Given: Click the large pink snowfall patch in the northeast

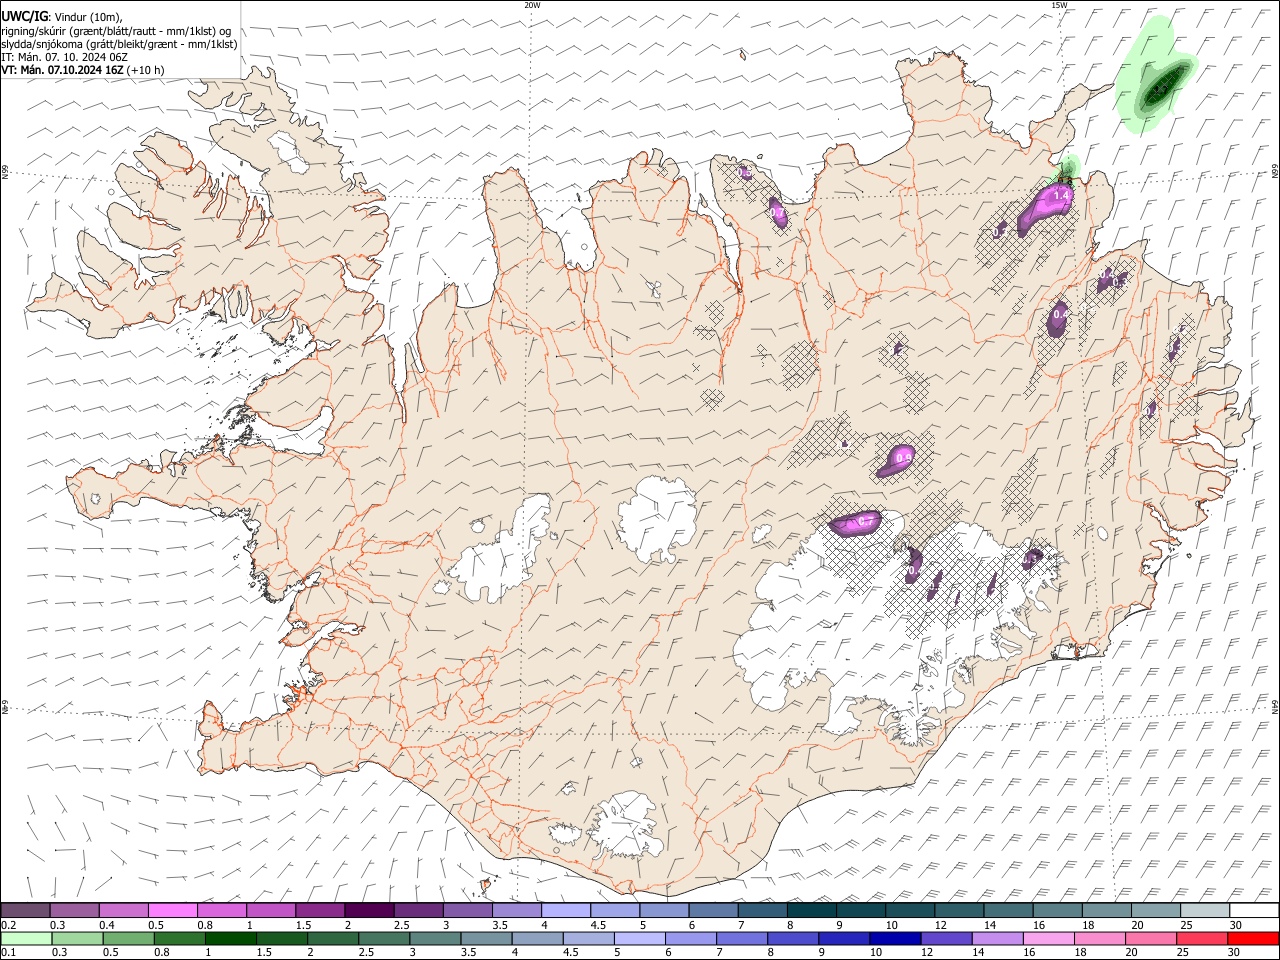Looking at the screenshot, I should (1045, 207).
